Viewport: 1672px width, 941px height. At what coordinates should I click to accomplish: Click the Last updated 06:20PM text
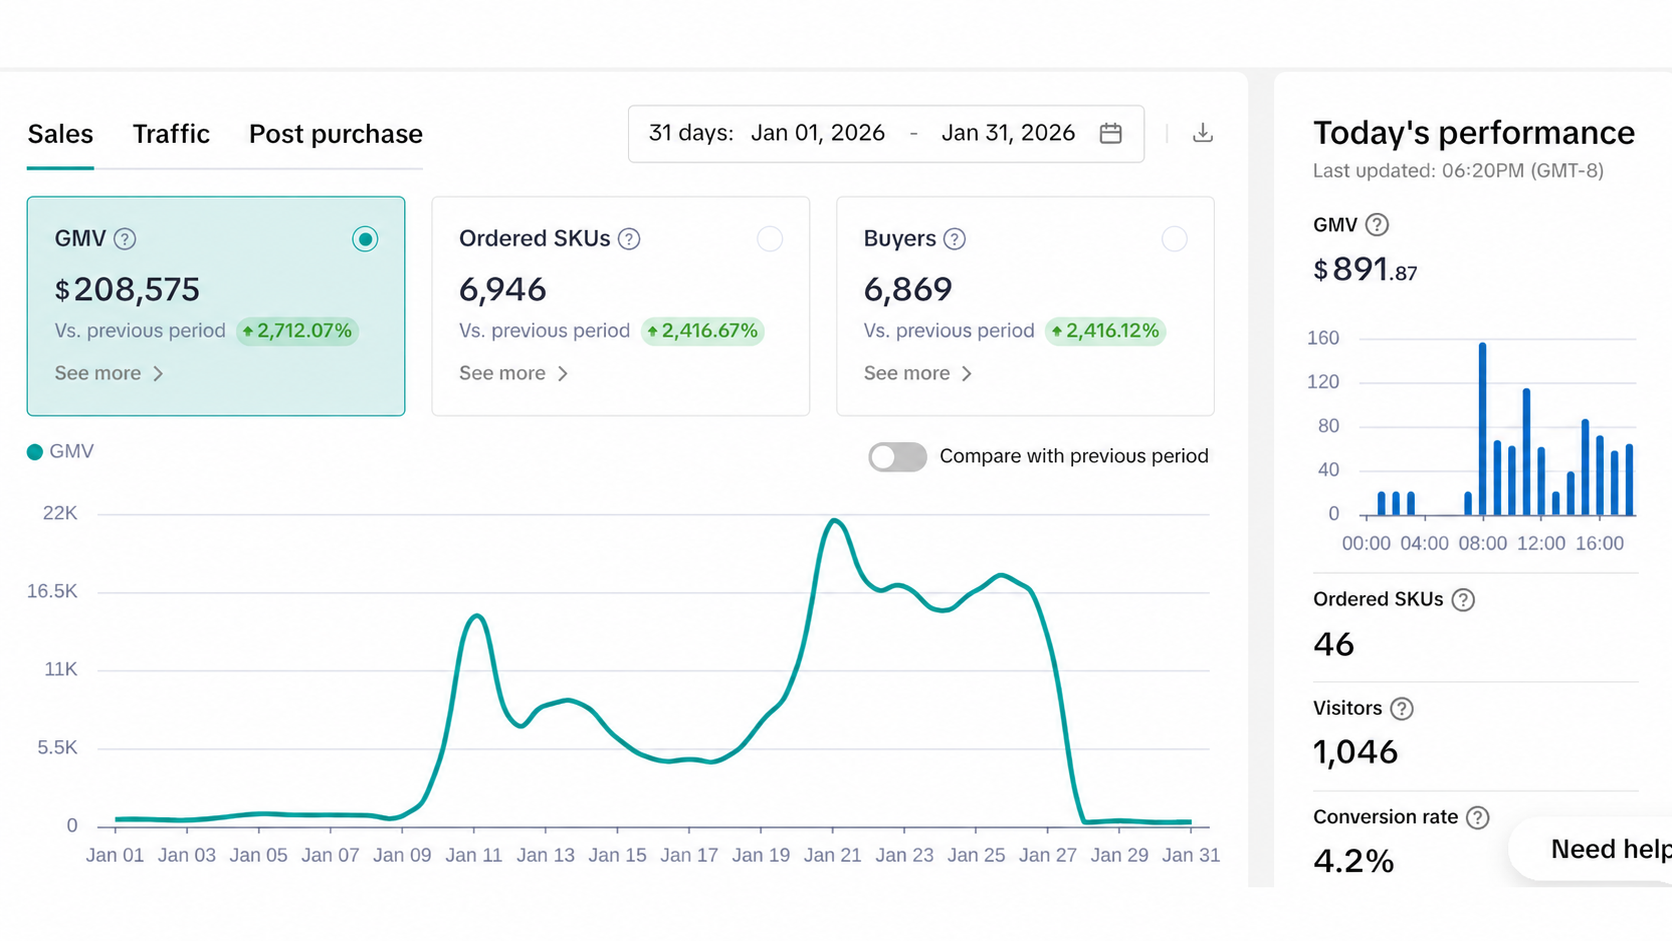1458,171
